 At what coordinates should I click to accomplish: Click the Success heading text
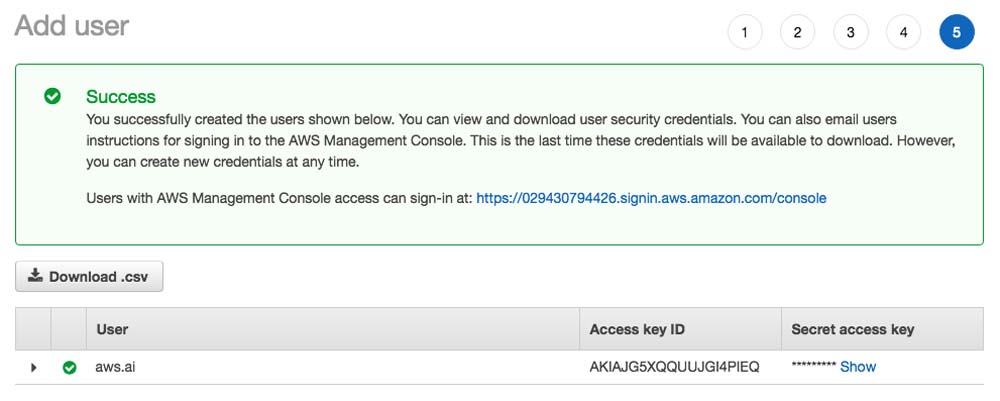pos(120,96)
